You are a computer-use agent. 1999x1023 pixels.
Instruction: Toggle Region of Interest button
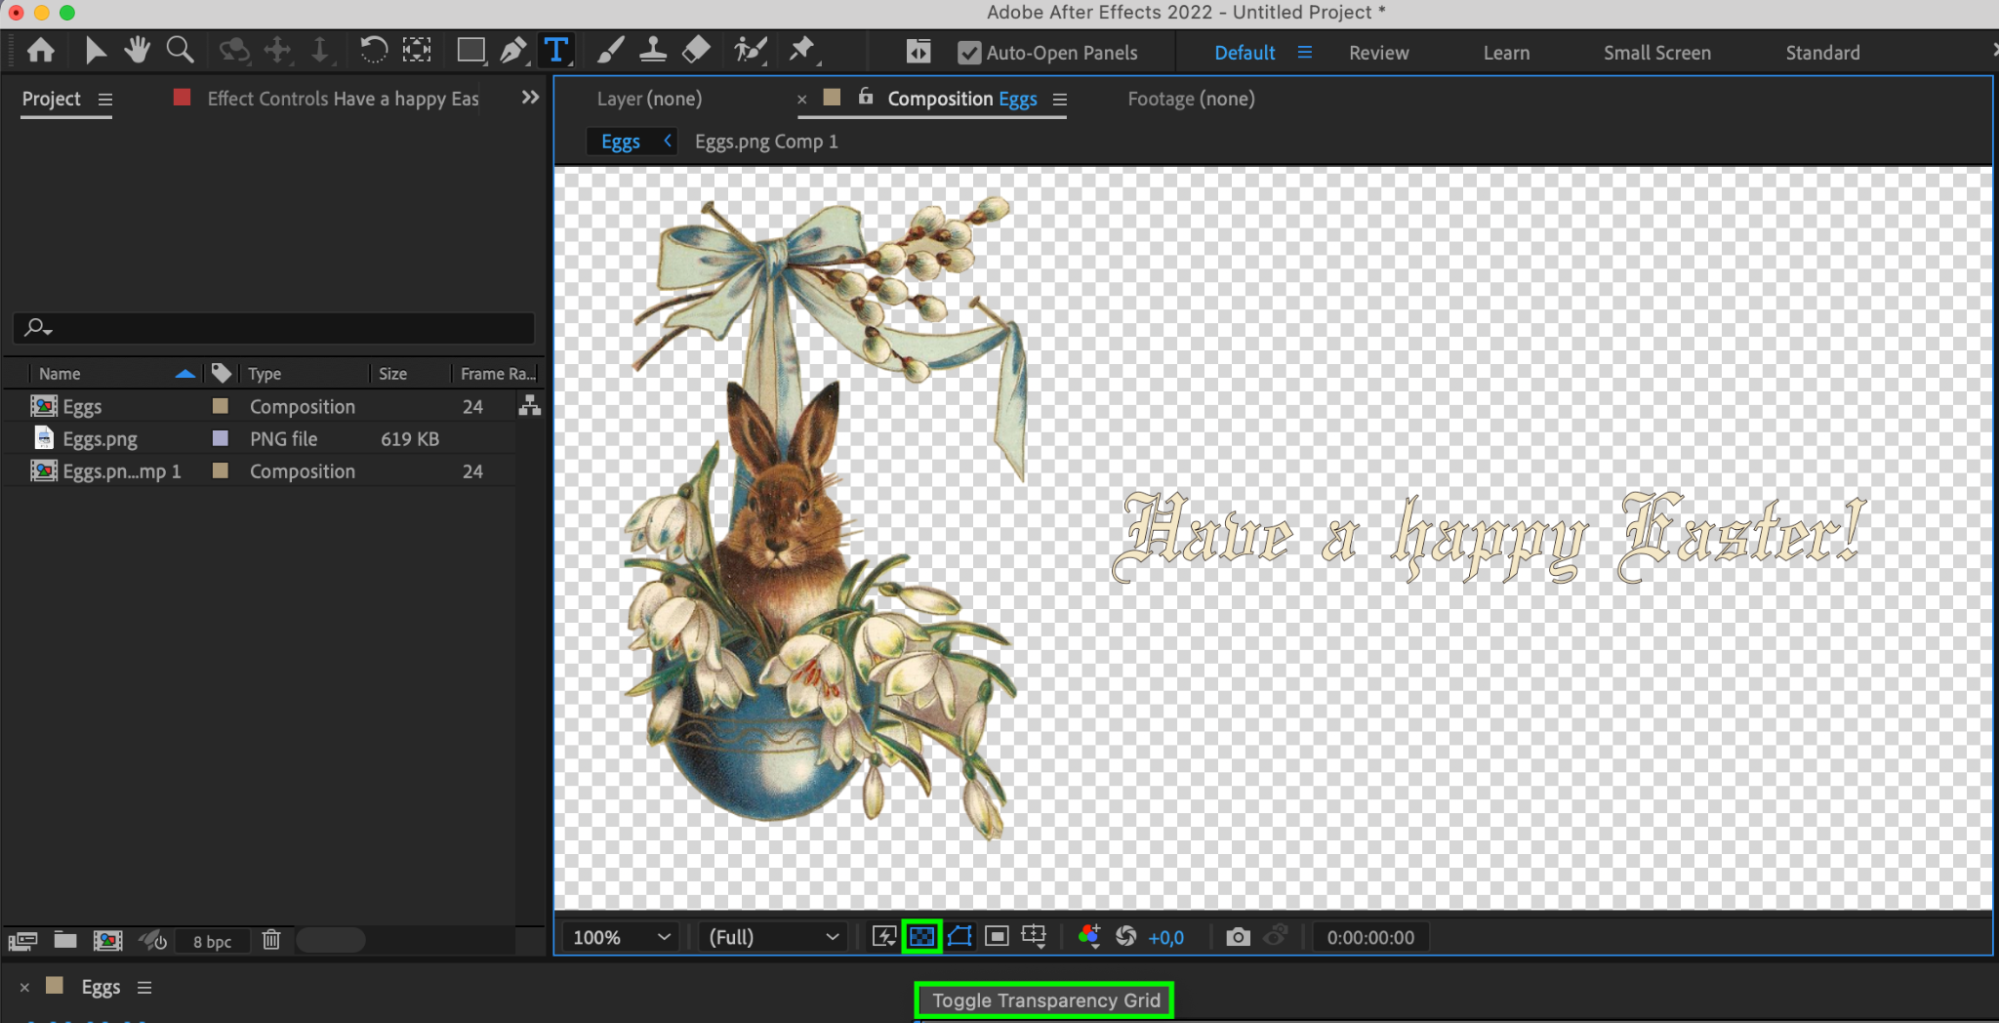point(997,937)
